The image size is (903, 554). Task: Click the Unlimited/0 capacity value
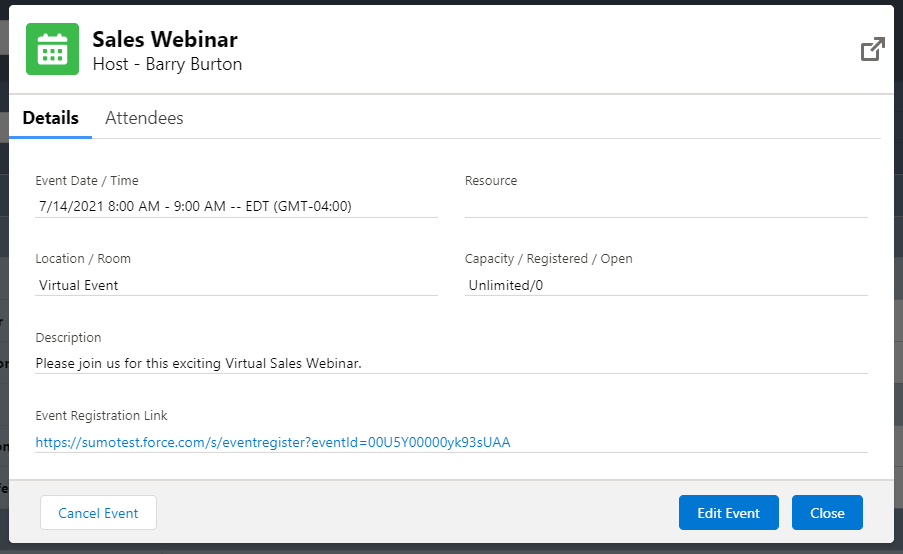(505, 285)
